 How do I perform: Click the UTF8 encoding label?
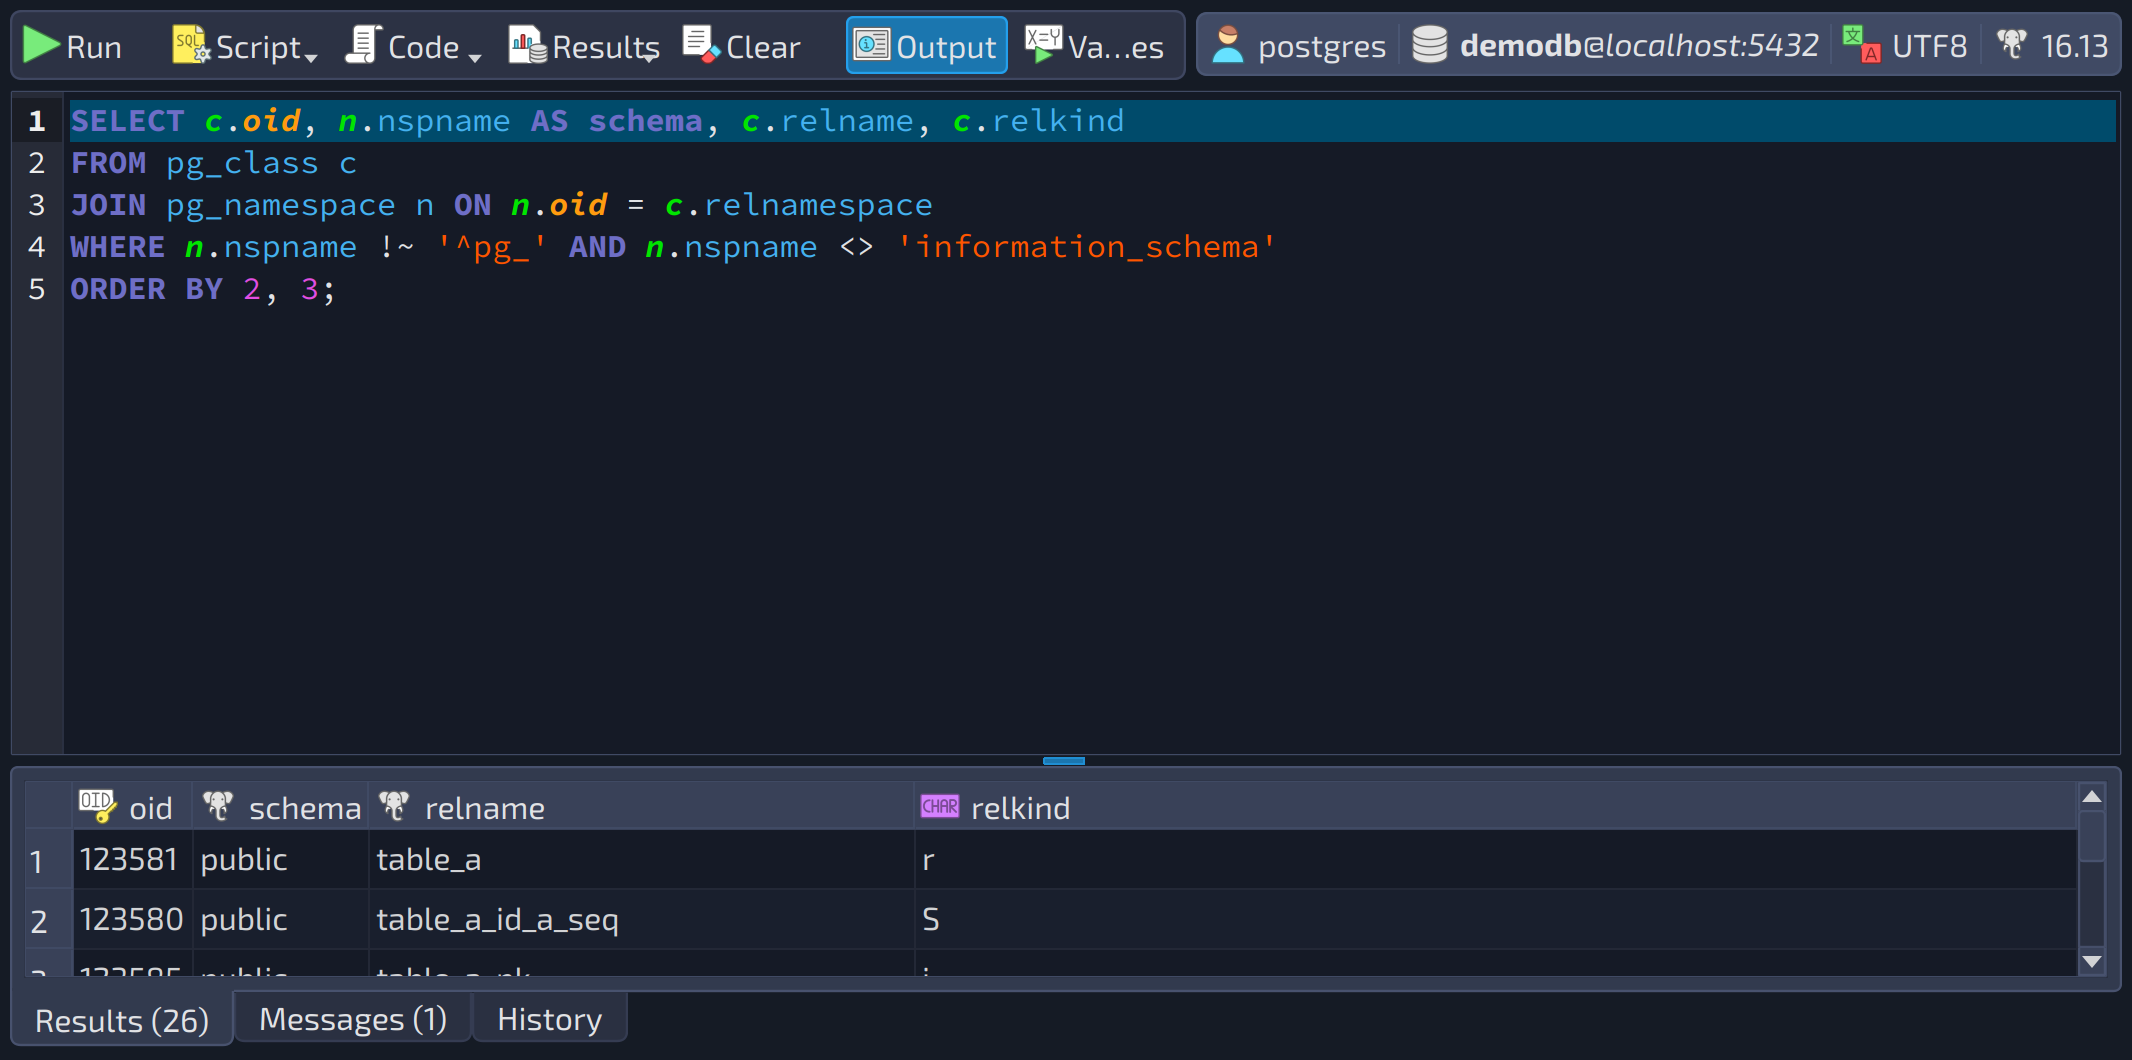1929,46
